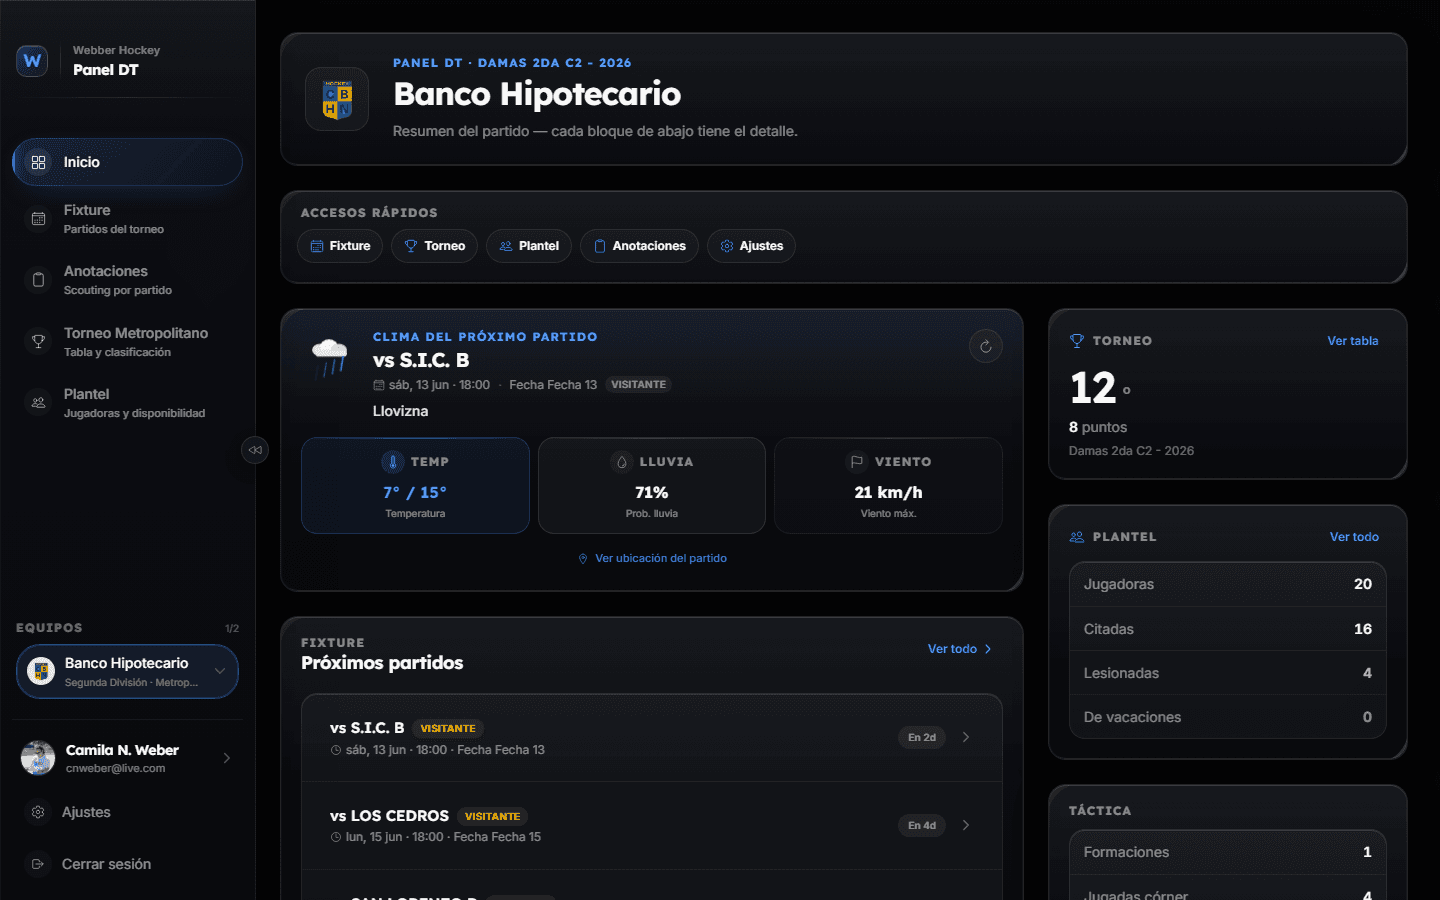The image size is (1440, 900).
Task: Open Camila N. Weber profile chevron
Action: click(227, 758)
